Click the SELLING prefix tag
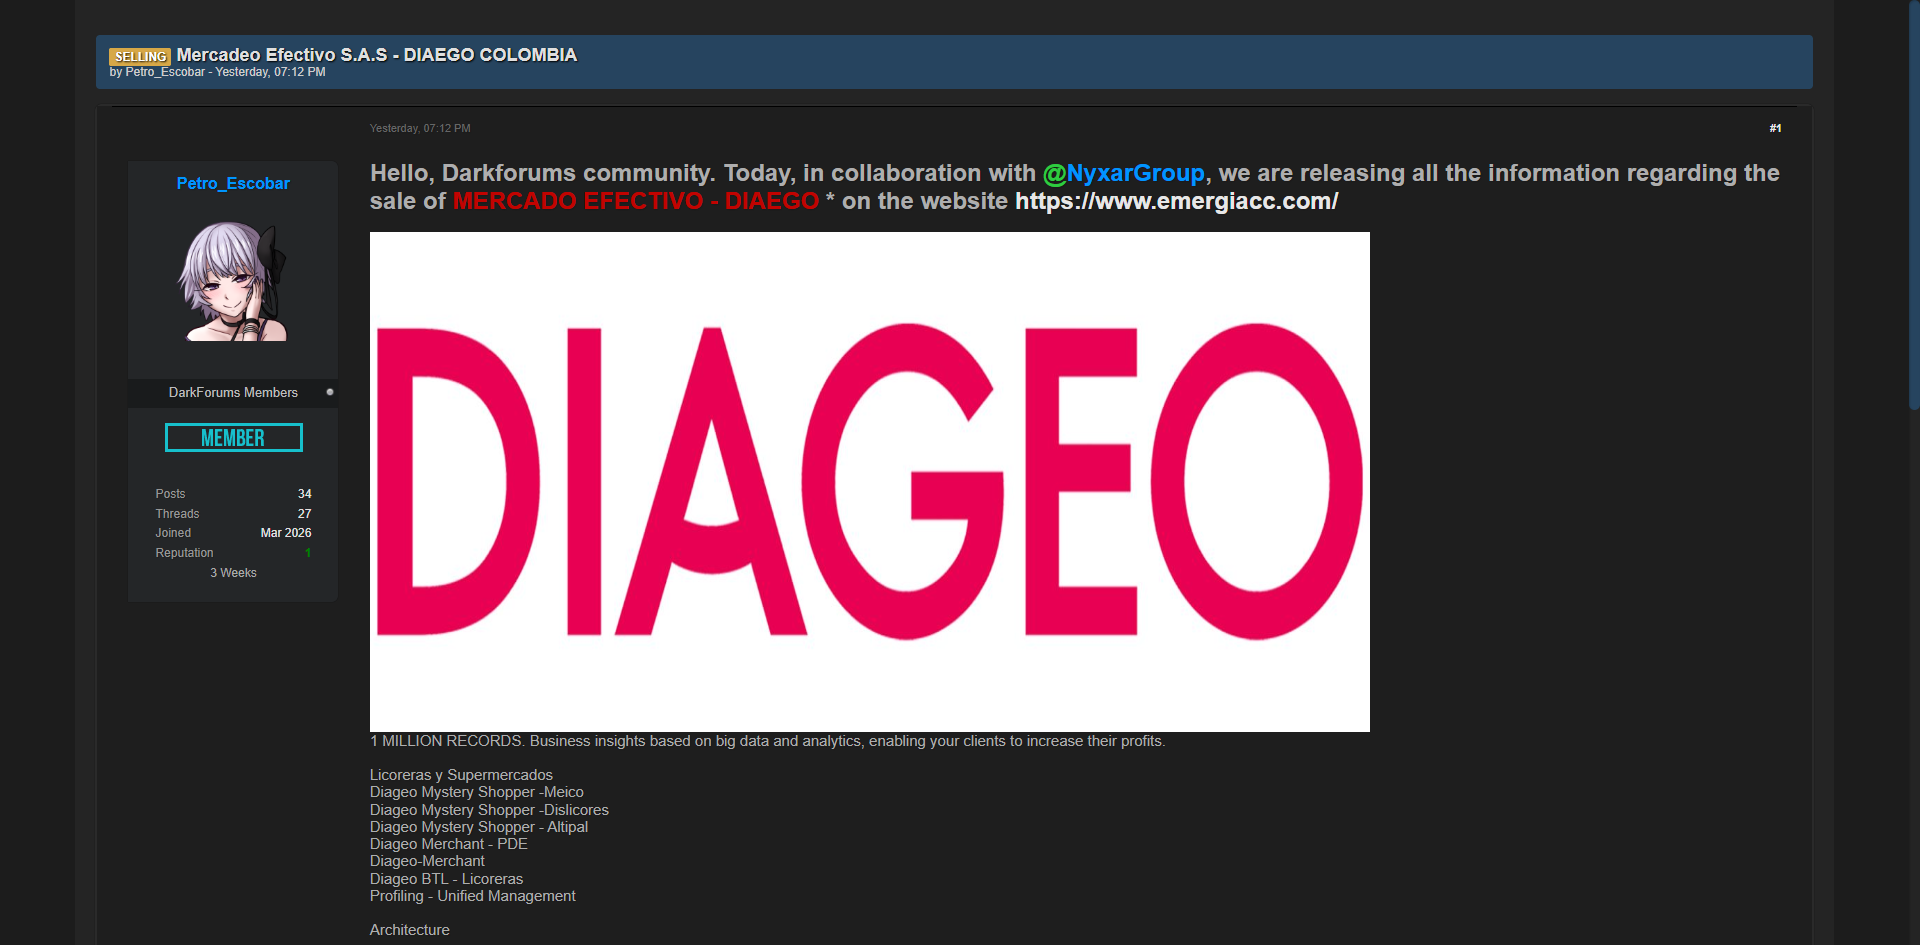This screenshot has height=945, width=1920. [x=140, y=57]
